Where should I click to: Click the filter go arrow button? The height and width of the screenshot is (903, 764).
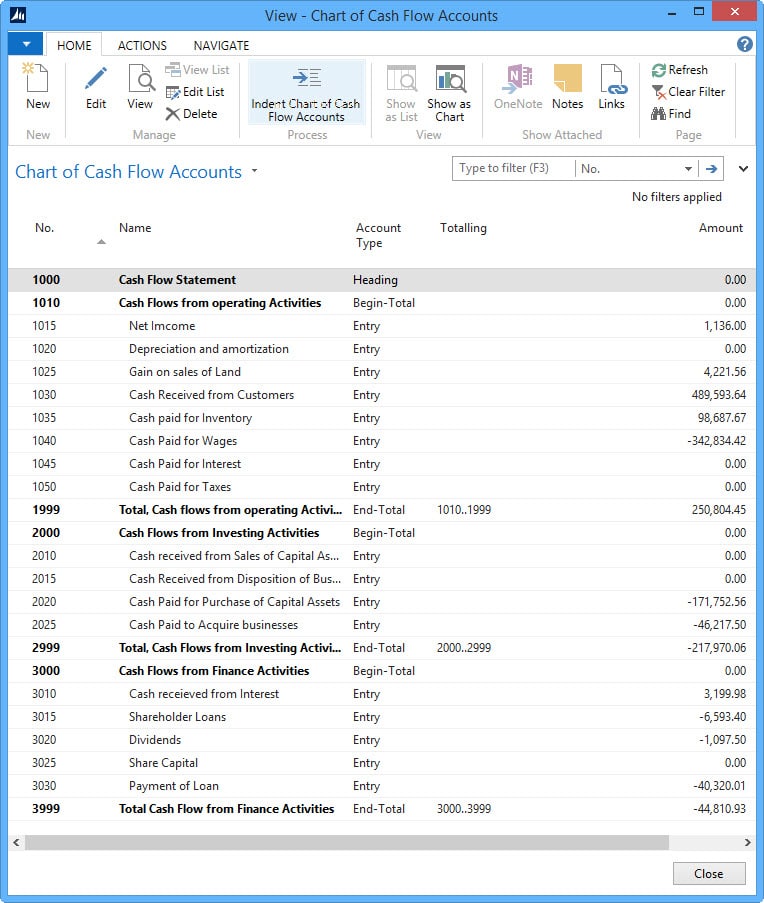click(x=712, y=169)
